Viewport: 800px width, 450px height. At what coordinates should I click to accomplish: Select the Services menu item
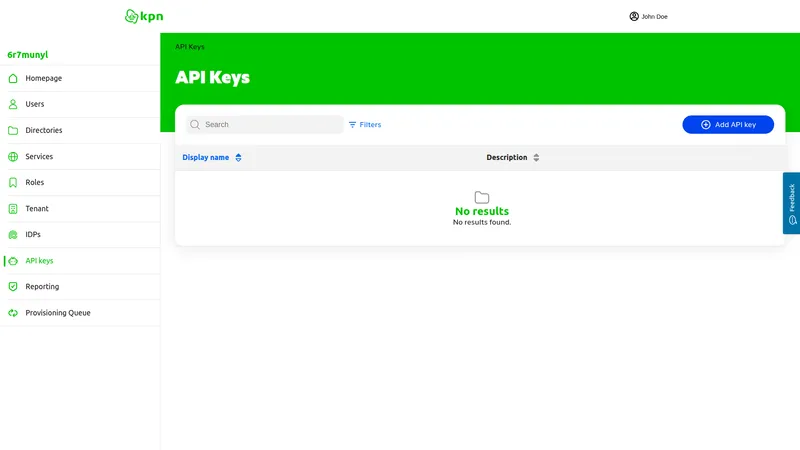pos(80,157)
